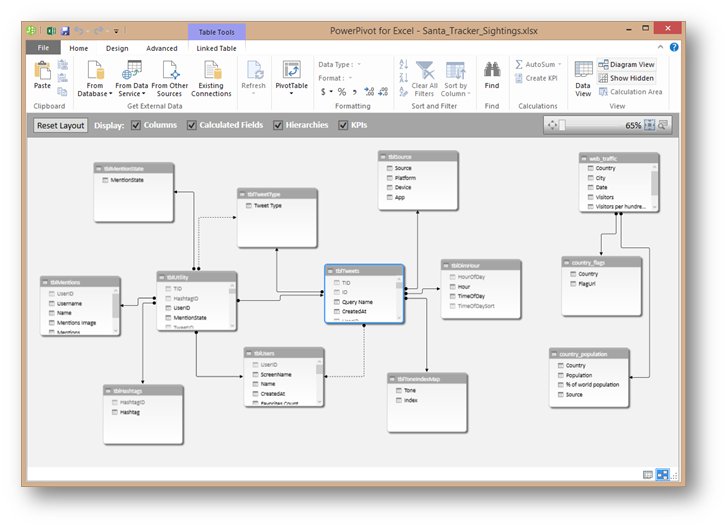
Task: Open the Customize Quick Access Toolbar dropdown
Action: [x=116, y=32]
